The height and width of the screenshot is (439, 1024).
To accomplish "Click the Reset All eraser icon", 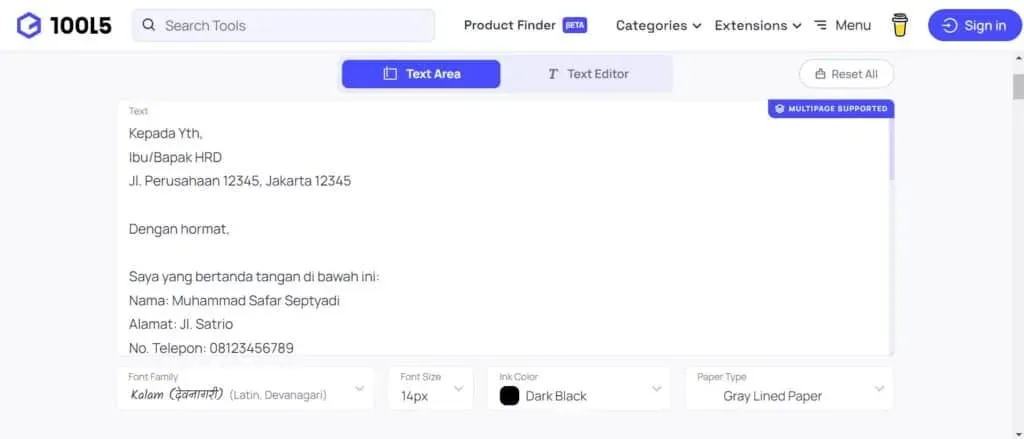I will coord(821,74).
